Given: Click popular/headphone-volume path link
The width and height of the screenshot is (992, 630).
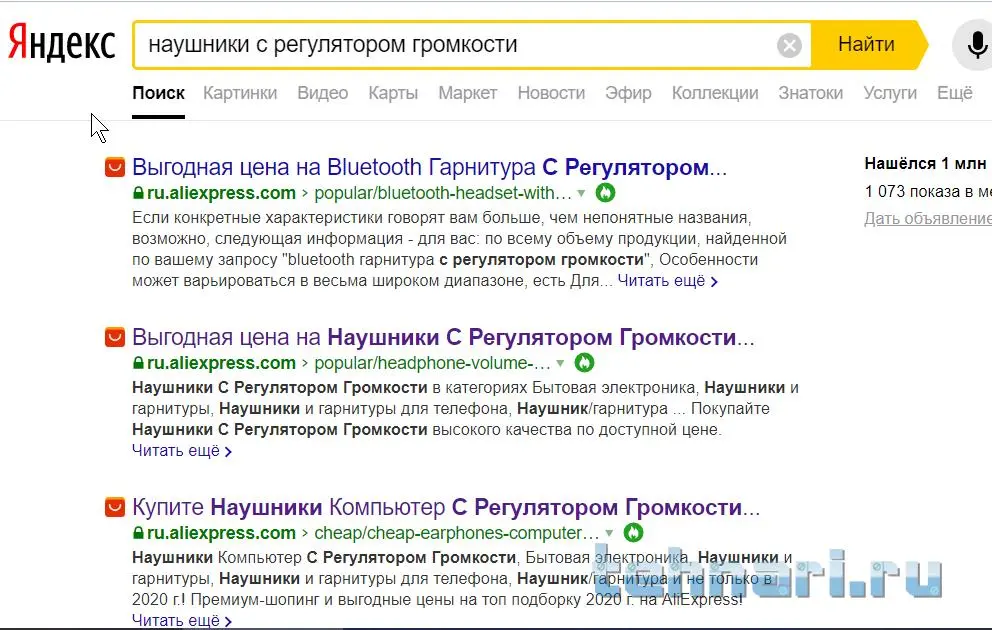Looking at the screenshot, I should tap(432, 362).
